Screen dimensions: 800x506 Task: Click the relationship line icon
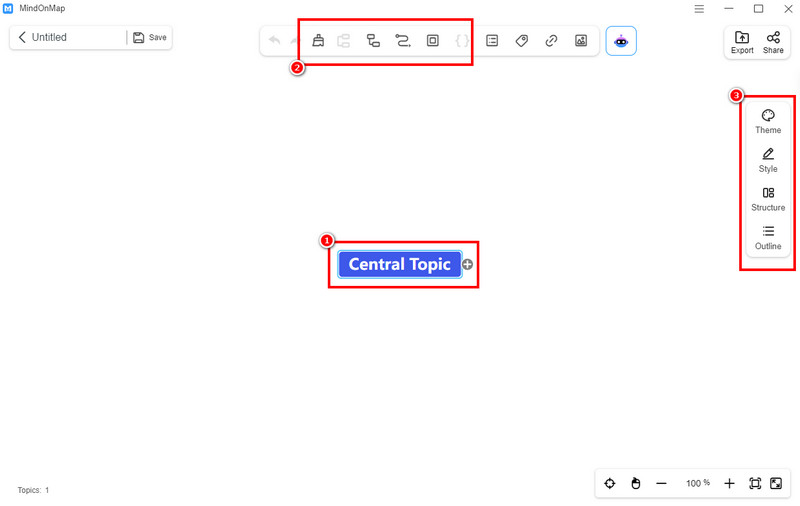tap(403, 40)
